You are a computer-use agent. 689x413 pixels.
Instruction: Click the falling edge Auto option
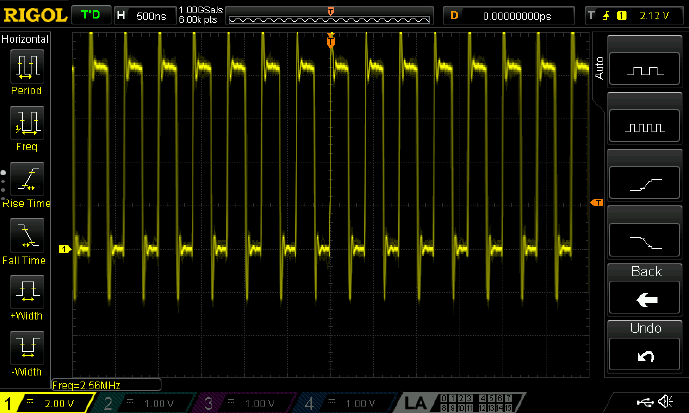pyautogui.click(x=645, y=239)
